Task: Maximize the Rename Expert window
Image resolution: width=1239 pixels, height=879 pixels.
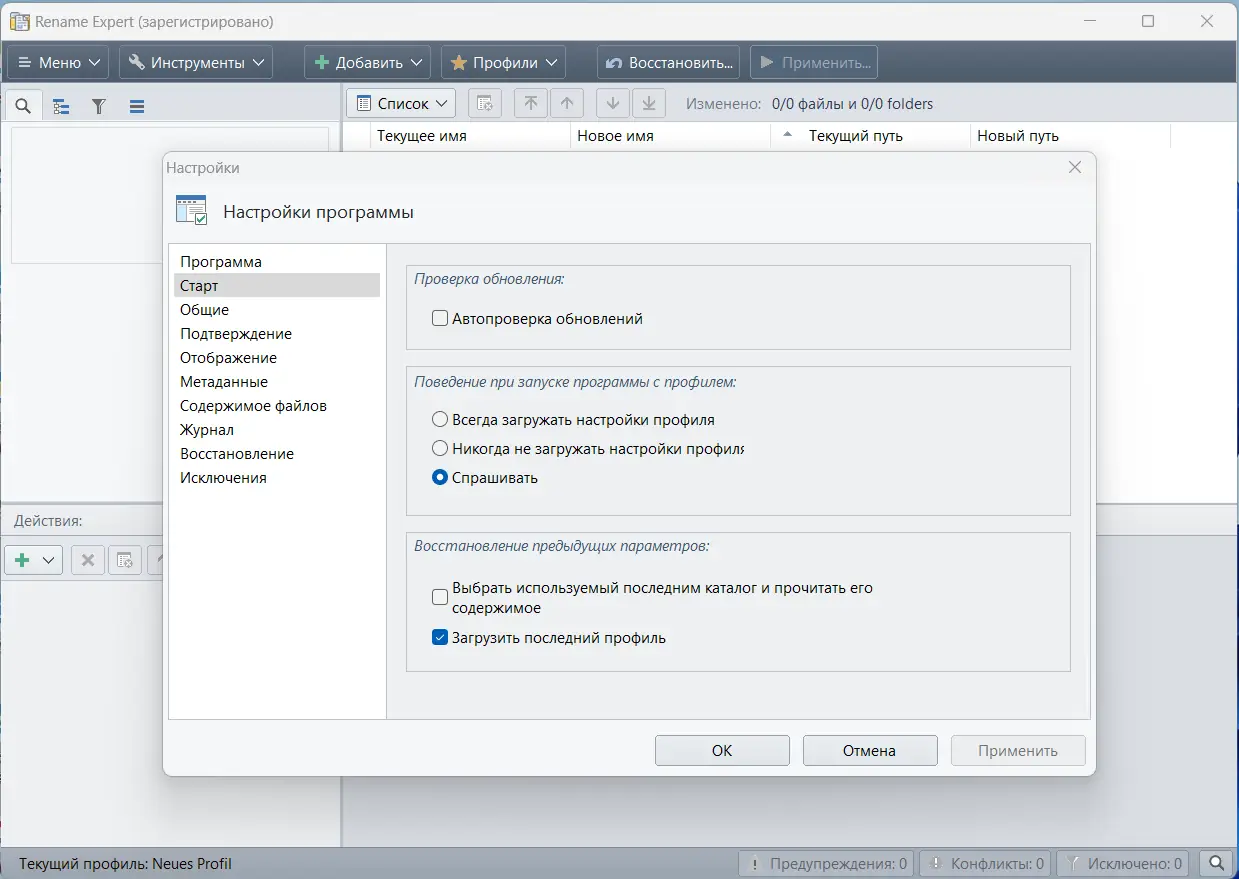Action: pos(1148,21)
